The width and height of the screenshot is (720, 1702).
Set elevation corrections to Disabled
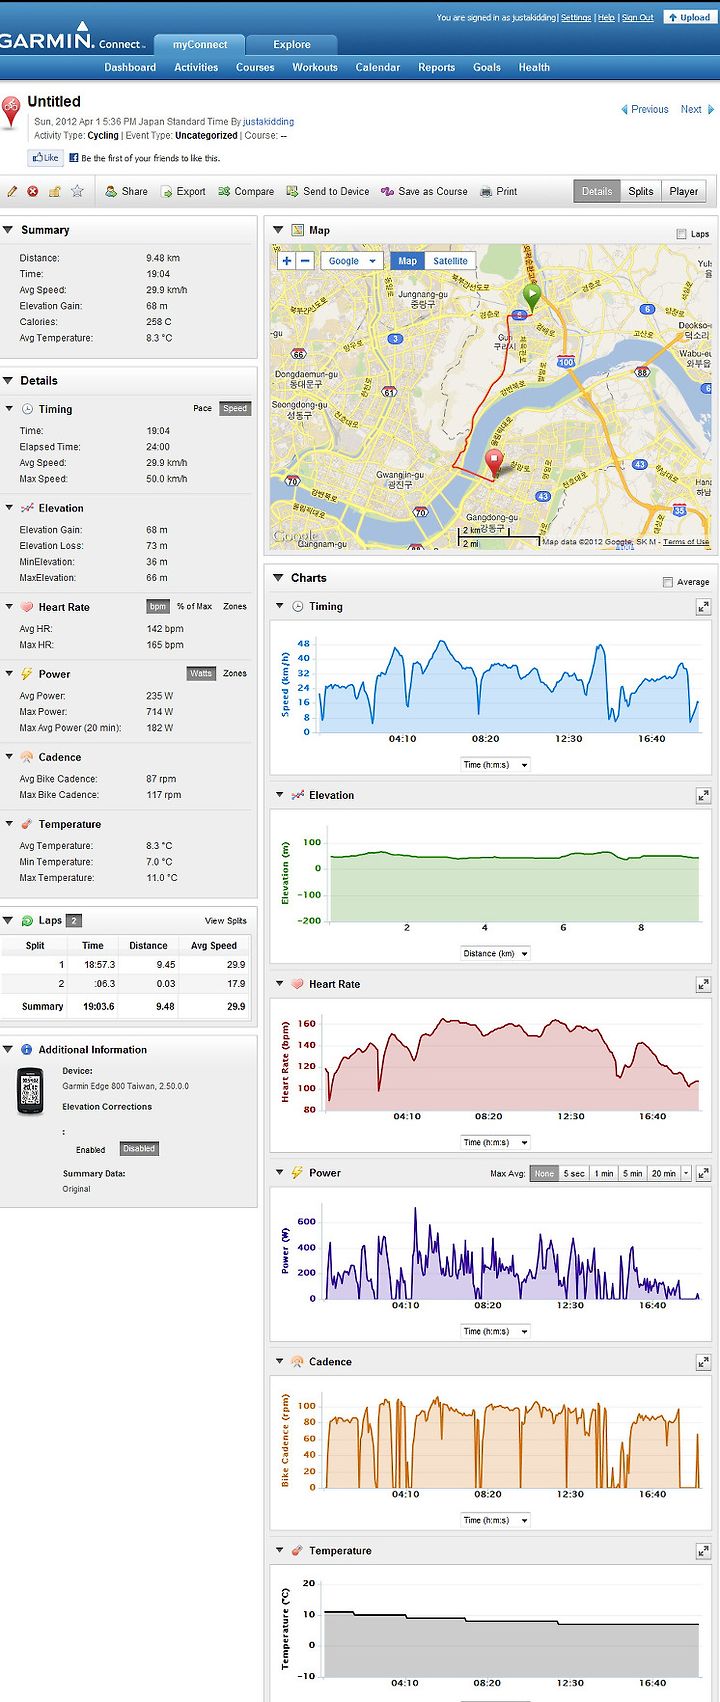[139, 1148]
